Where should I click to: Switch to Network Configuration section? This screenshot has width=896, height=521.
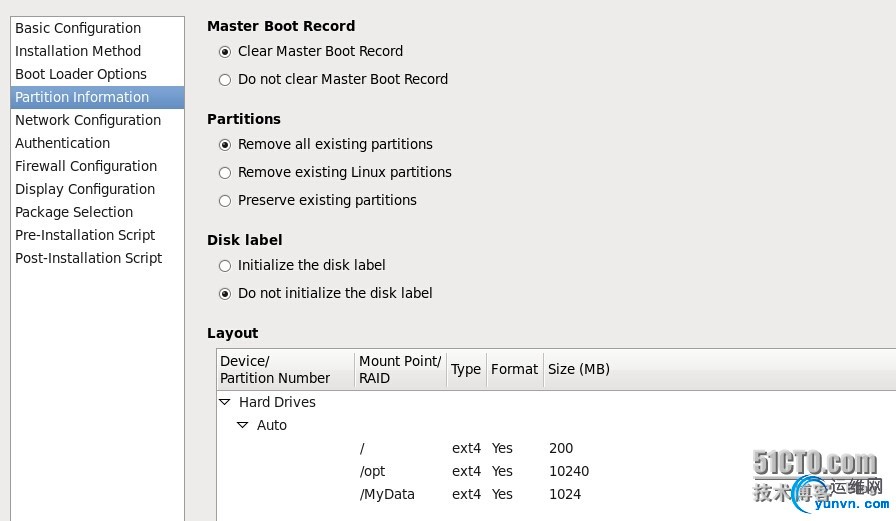coord(88,120)
